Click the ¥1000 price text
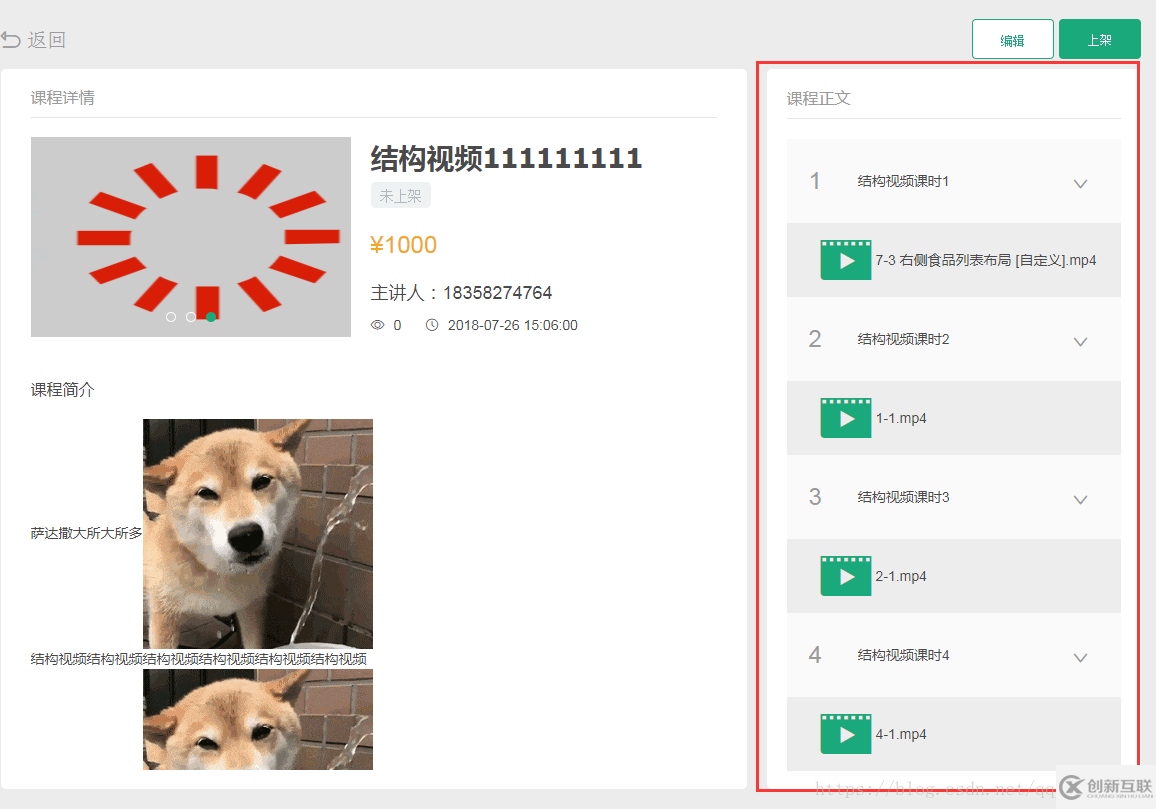1156x809 pixels. 403,245
